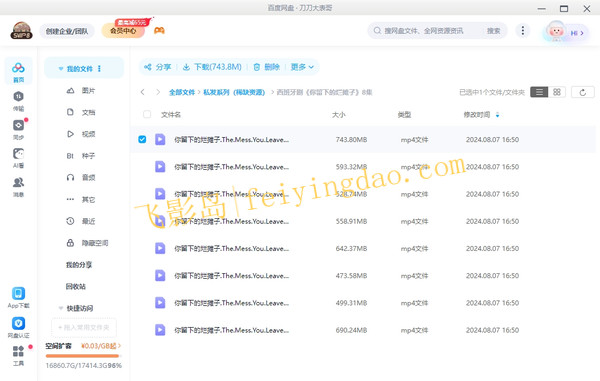Click video icon of 593.32MB file

point(160,166)
